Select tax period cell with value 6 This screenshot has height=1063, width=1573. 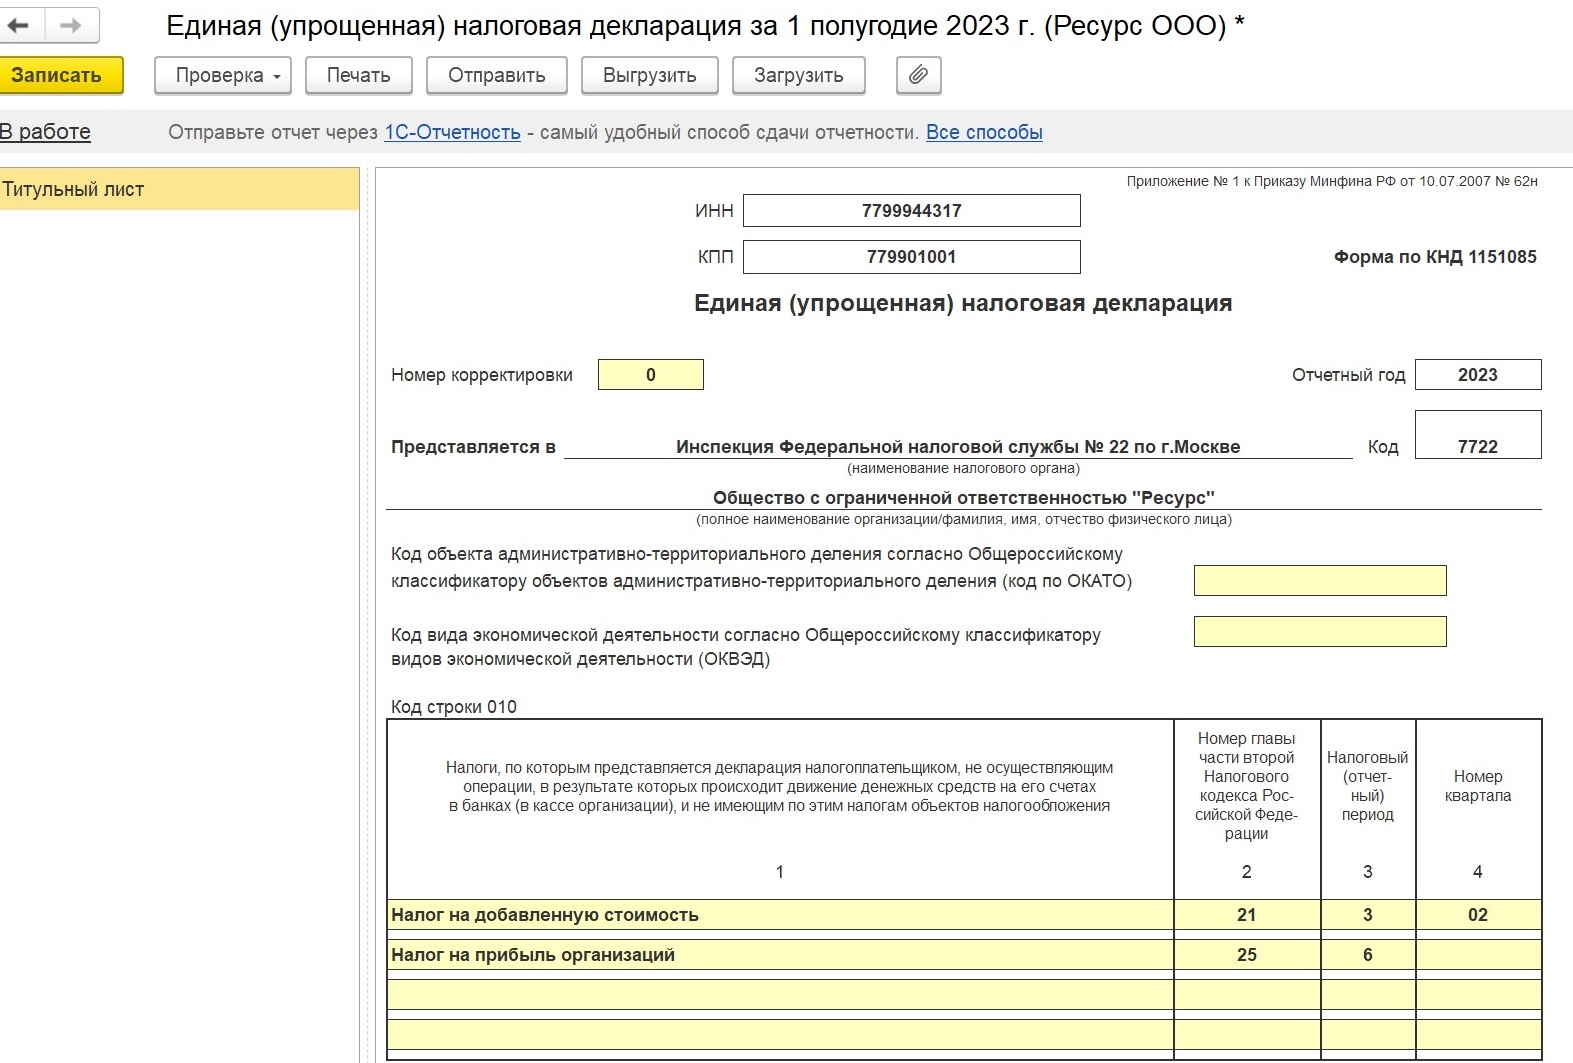click(x=1368, y=955)
